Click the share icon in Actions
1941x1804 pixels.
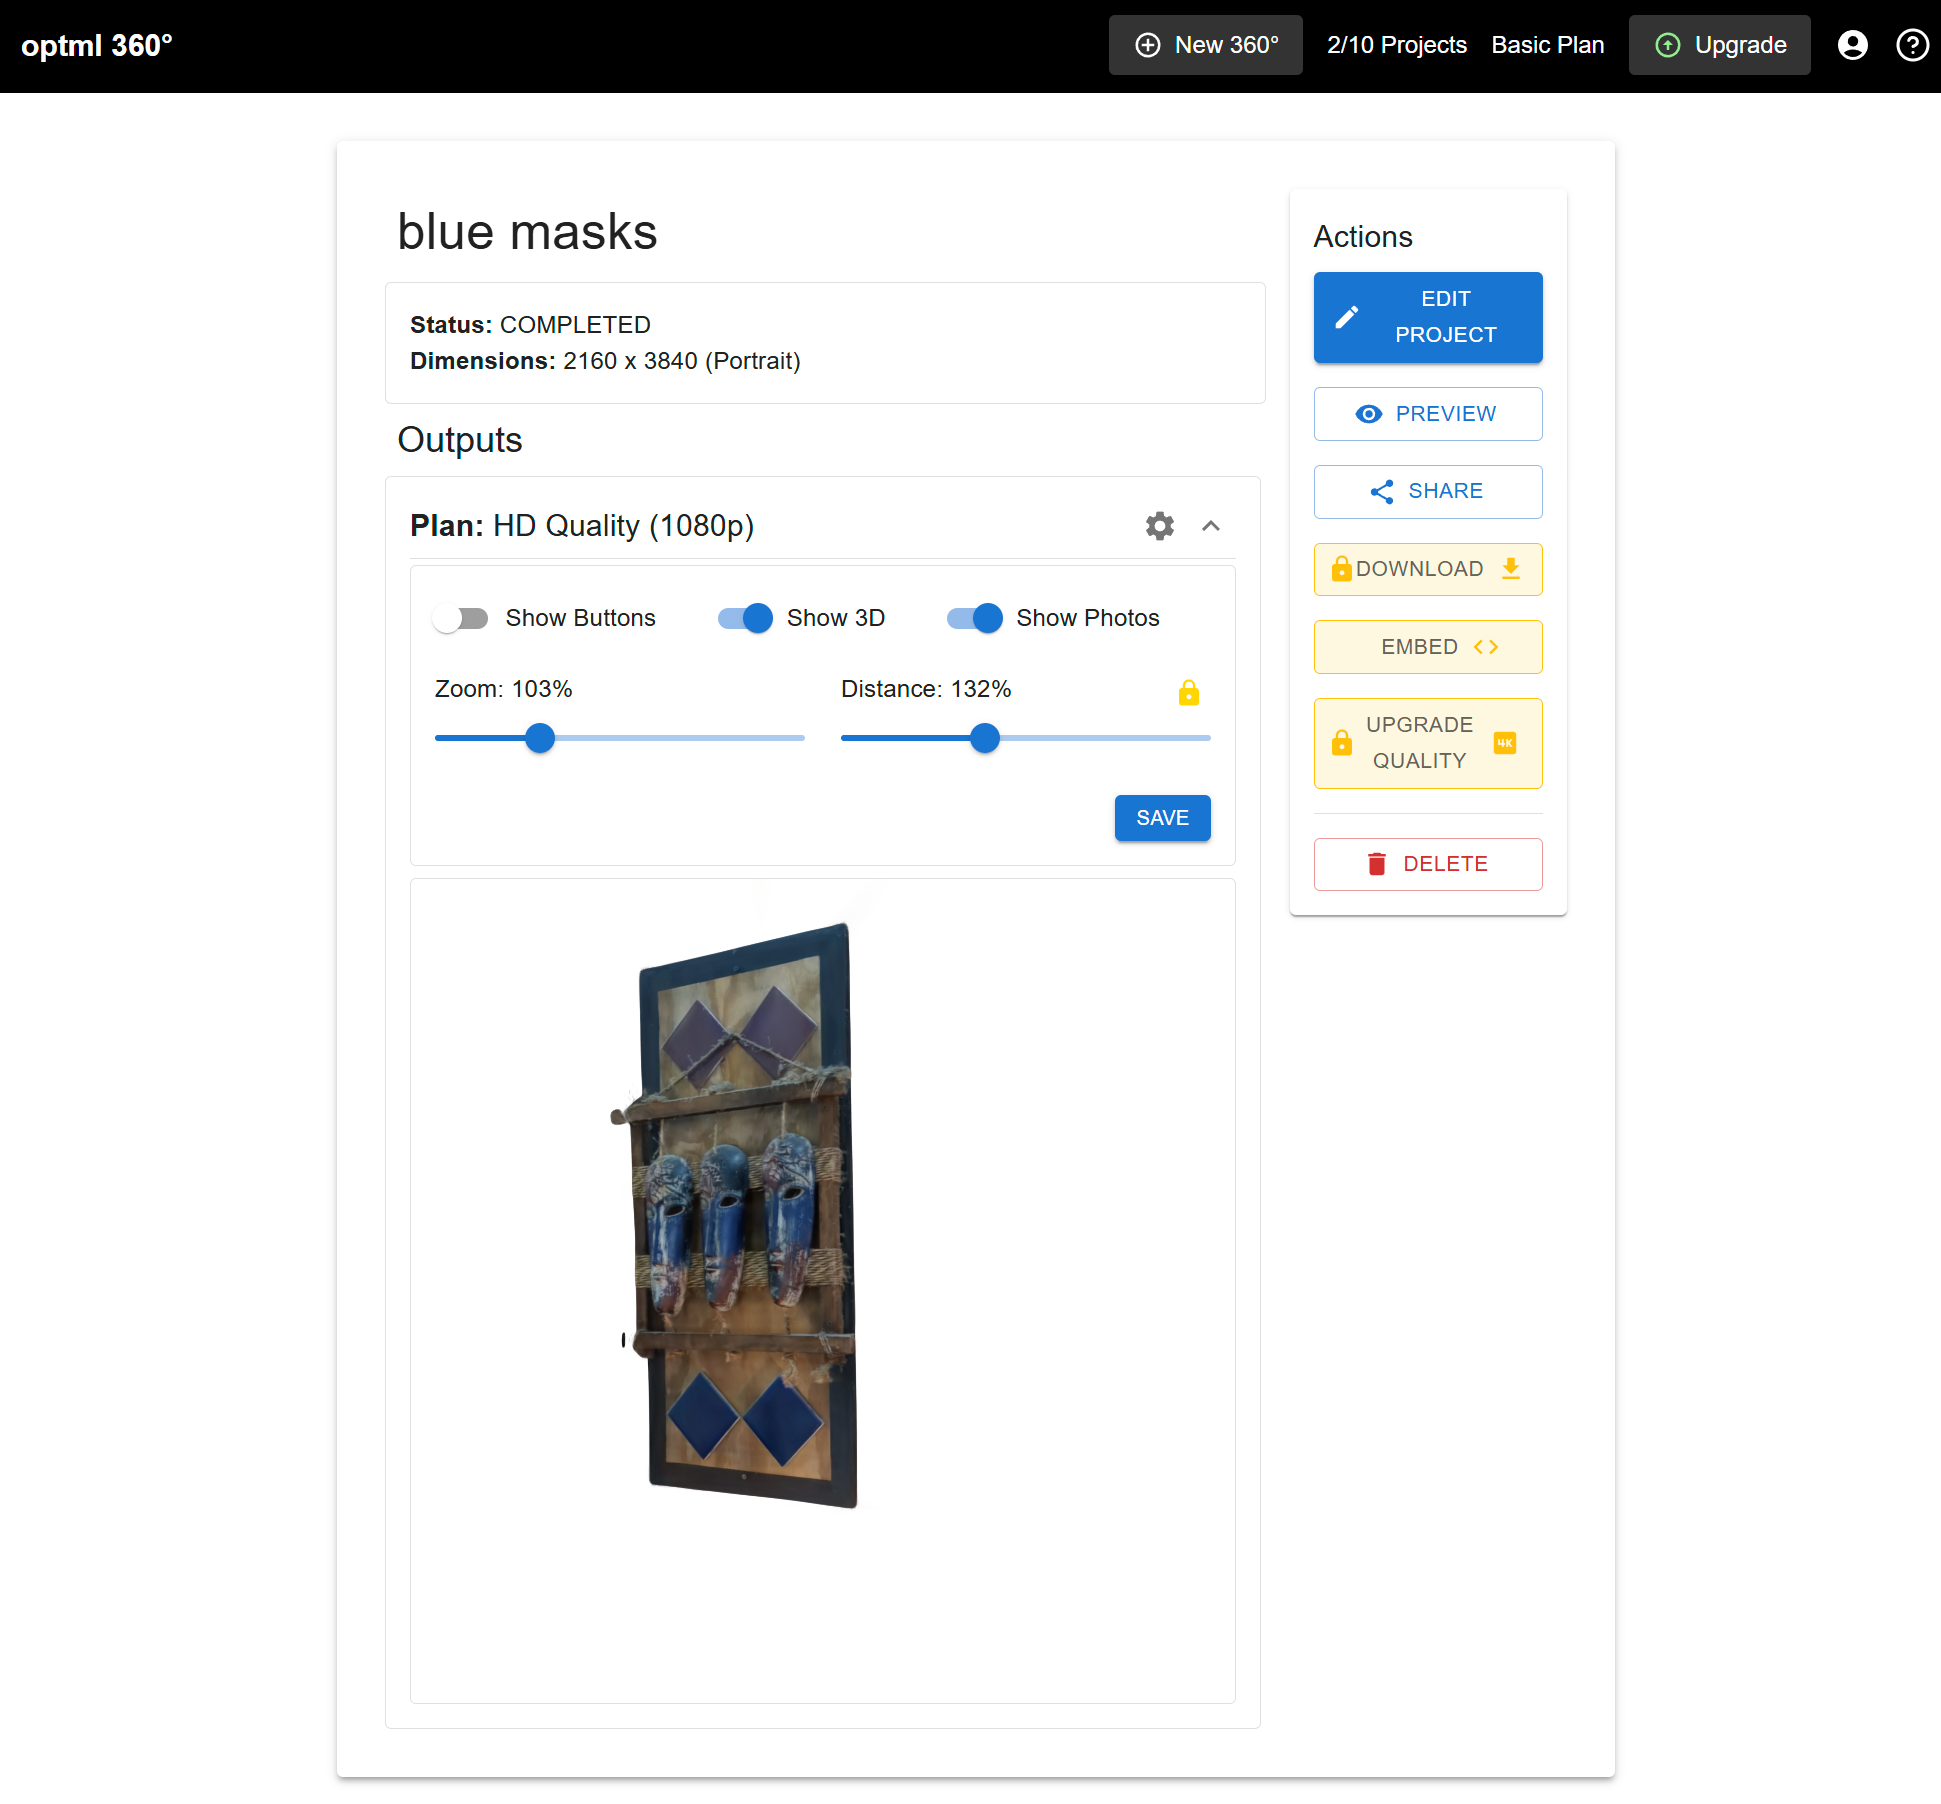click(1381, 491)
